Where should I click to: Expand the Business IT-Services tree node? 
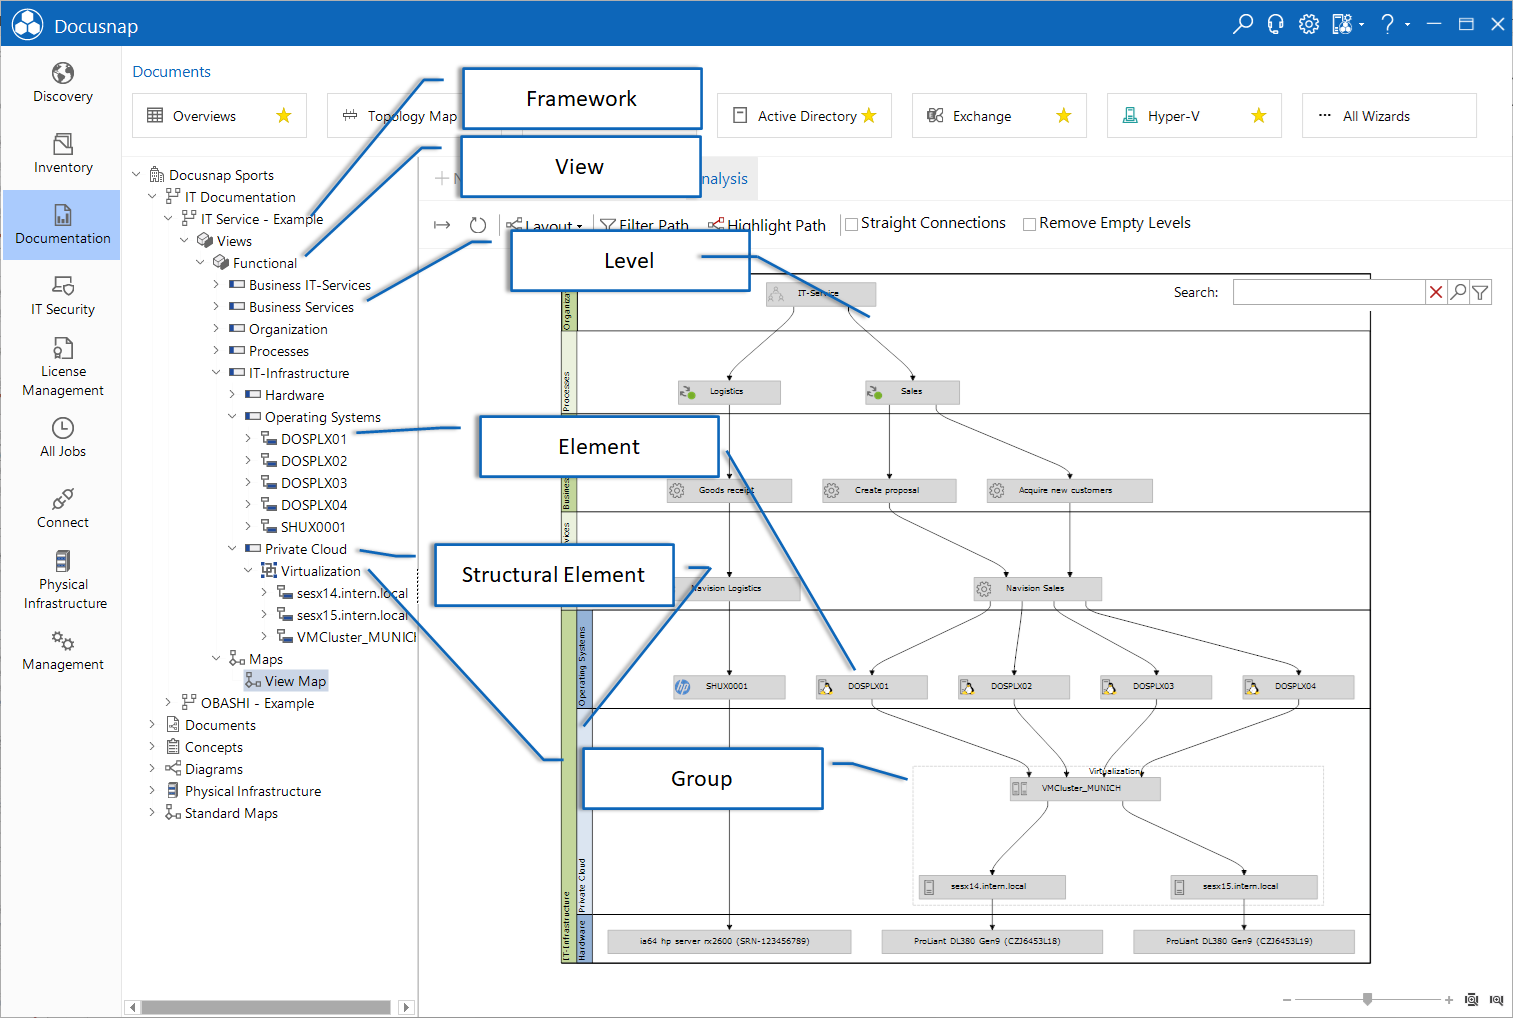pos(216,284)
